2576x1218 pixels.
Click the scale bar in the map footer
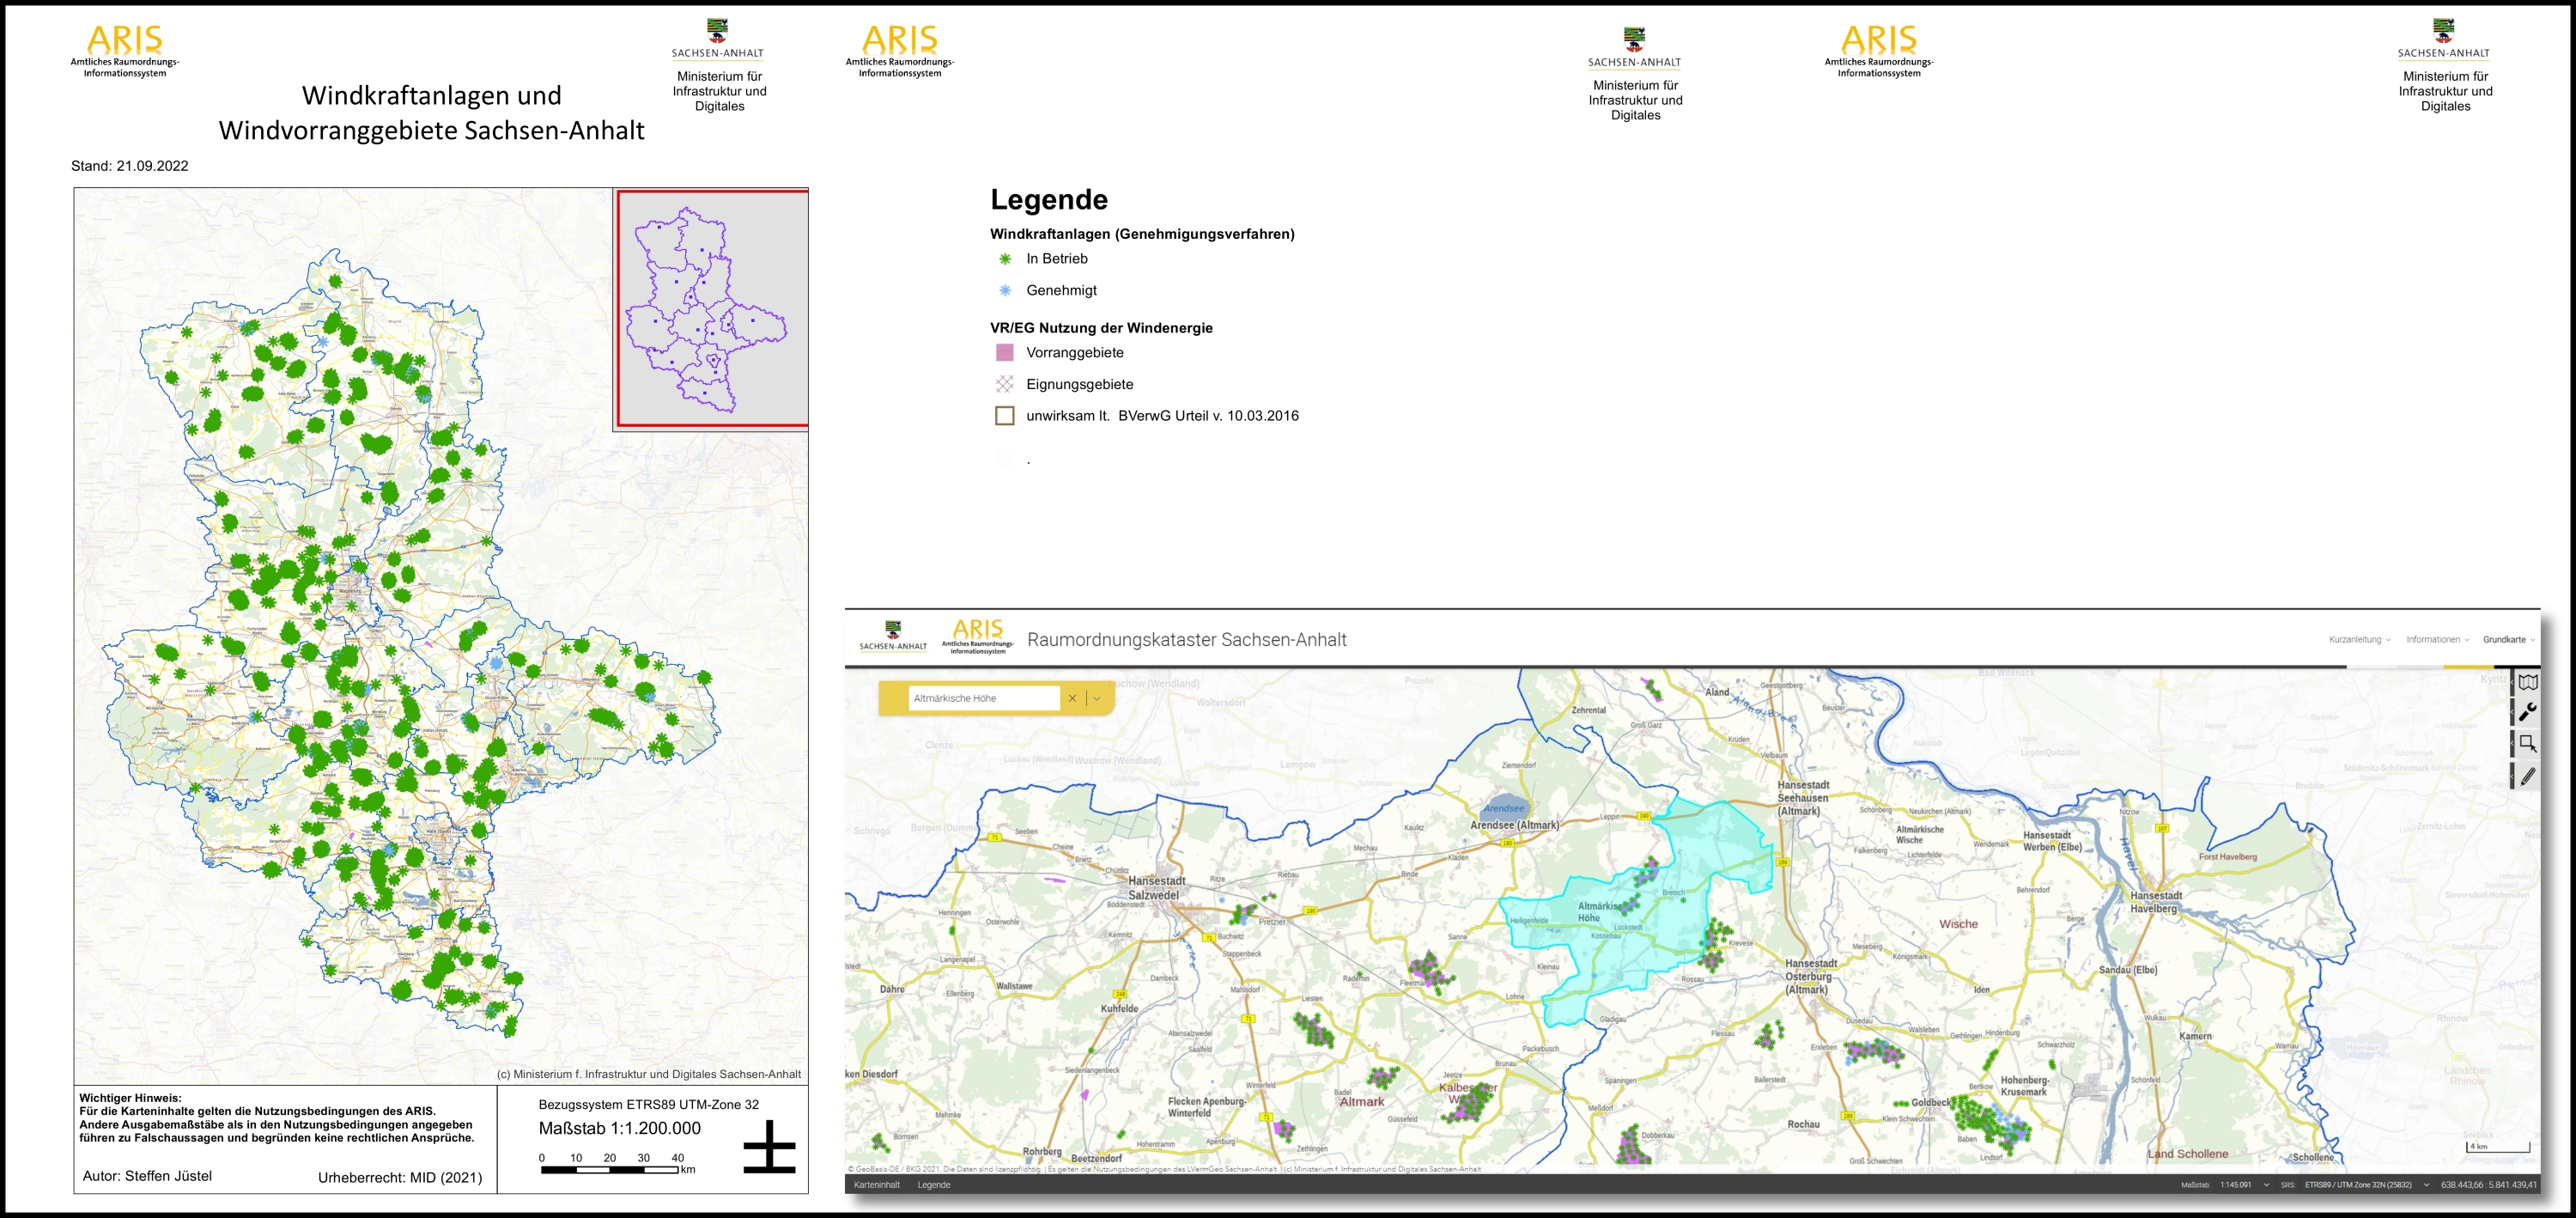tap(617, 1164)
